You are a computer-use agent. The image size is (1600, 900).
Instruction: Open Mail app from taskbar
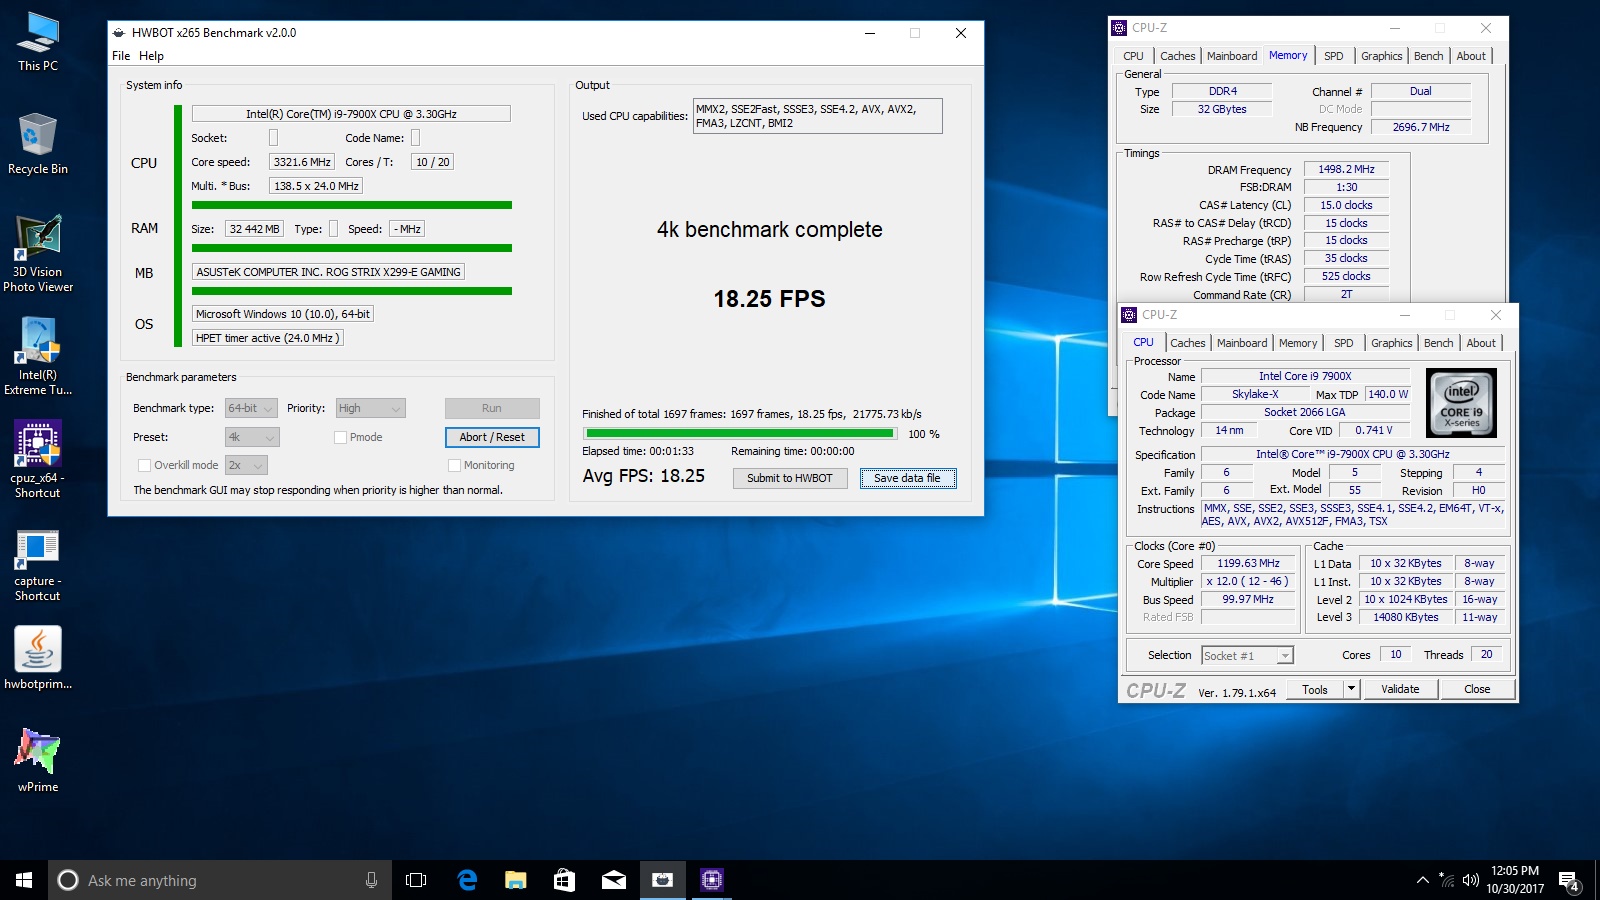pyautogui.click(x=613, y=880)
